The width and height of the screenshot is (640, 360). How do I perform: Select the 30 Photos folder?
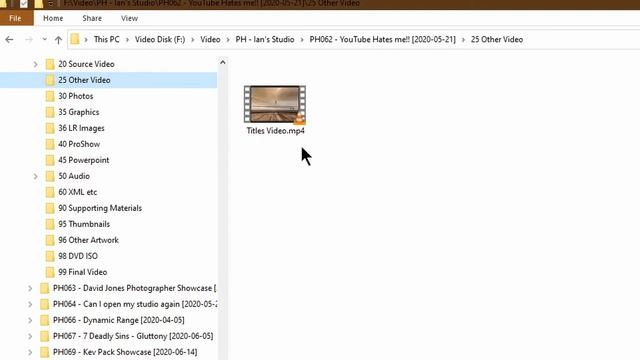coord(76,96)
